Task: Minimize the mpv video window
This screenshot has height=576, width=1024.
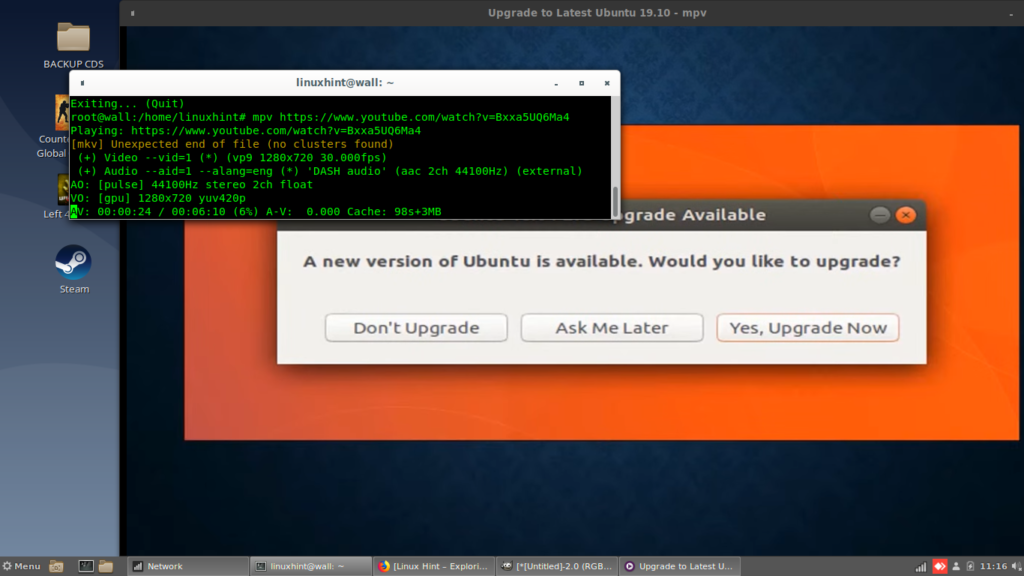Action: click(x=1011, y=14)
